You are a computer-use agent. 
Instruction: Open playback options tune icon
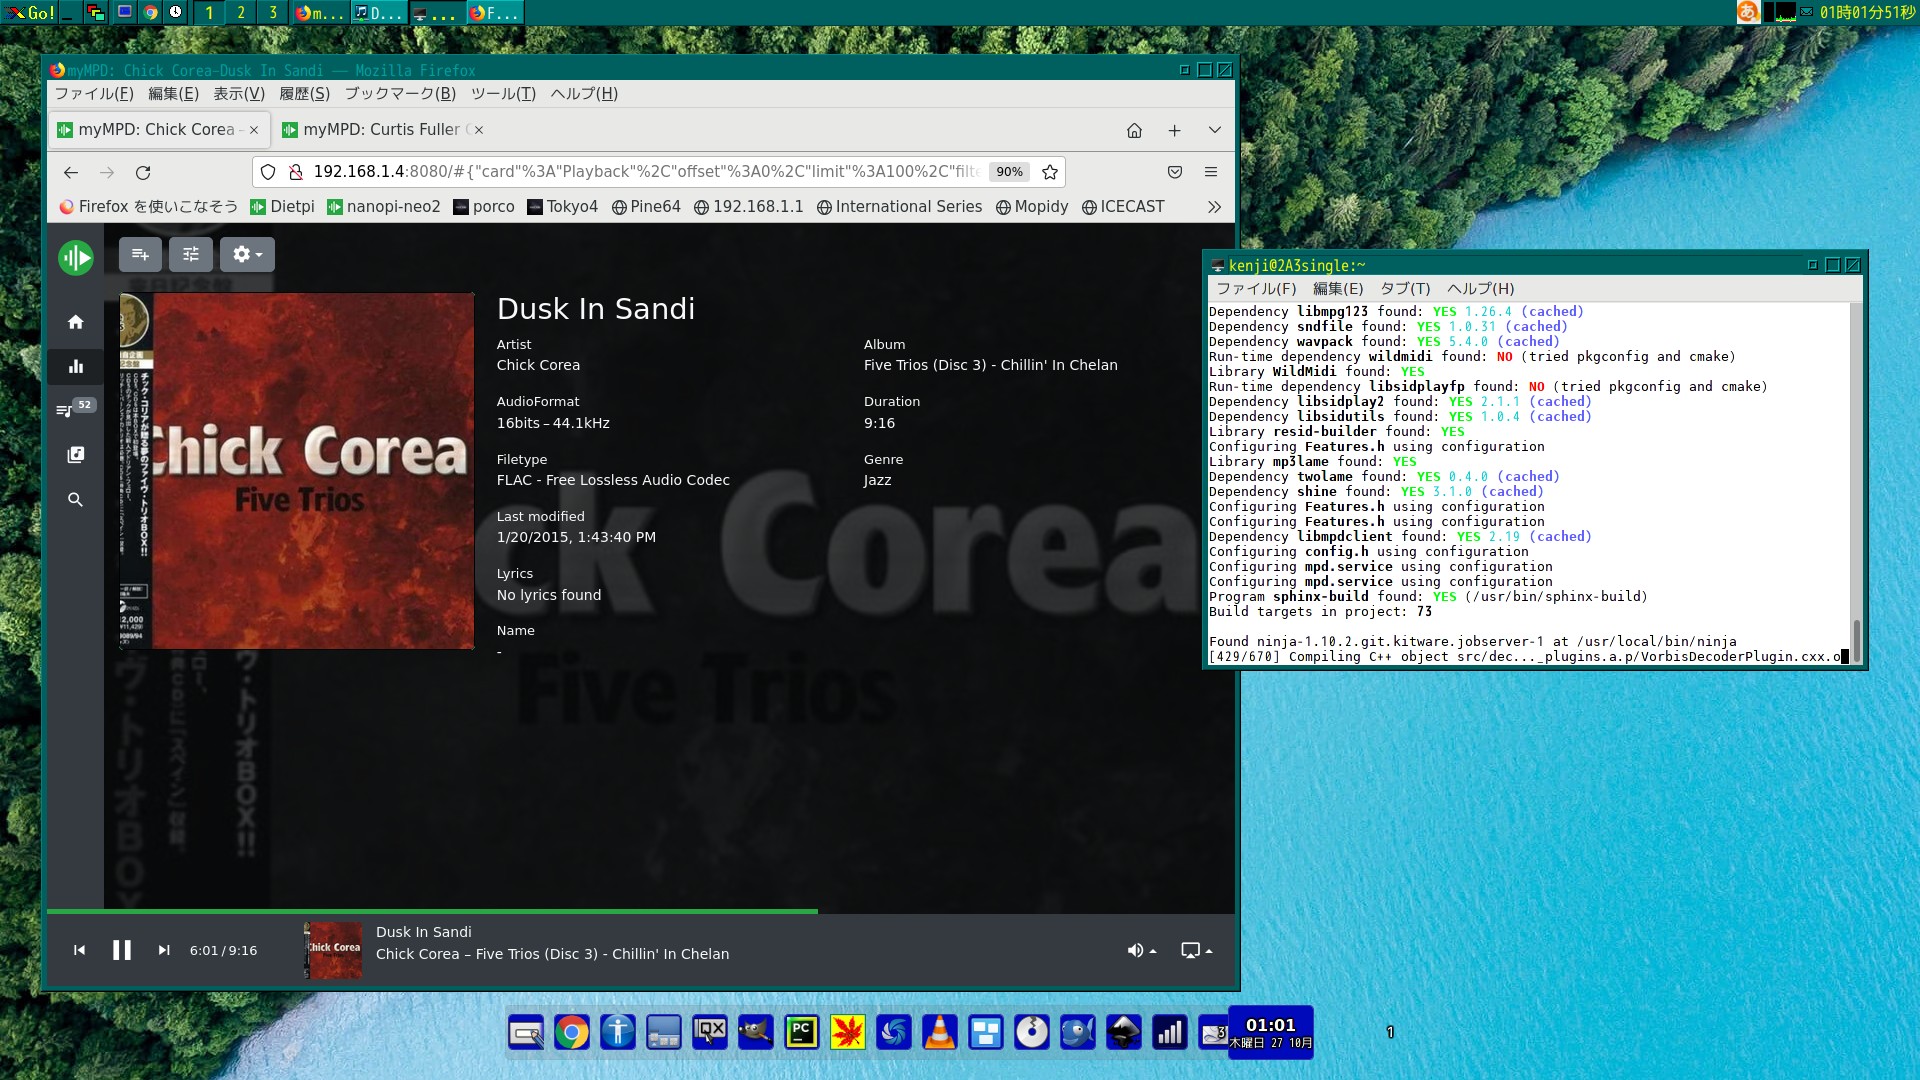(x=190, y=255)
